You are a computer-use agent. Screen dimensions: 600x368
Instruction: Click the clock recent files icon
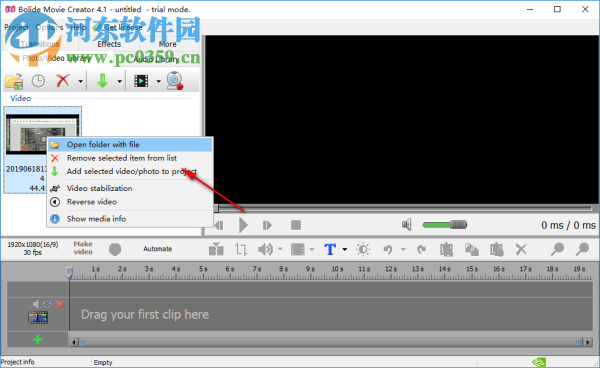[x=38, y=81]
